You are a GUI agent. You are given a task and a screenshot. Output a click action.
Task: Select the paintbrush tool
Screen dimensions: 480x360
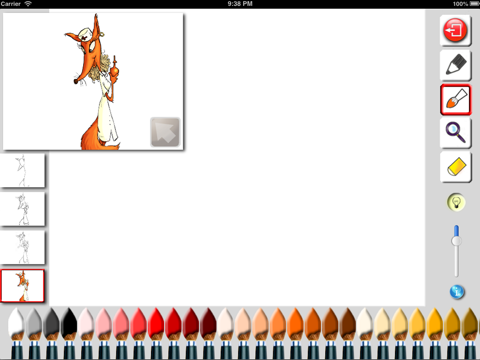tap(455, 100)
